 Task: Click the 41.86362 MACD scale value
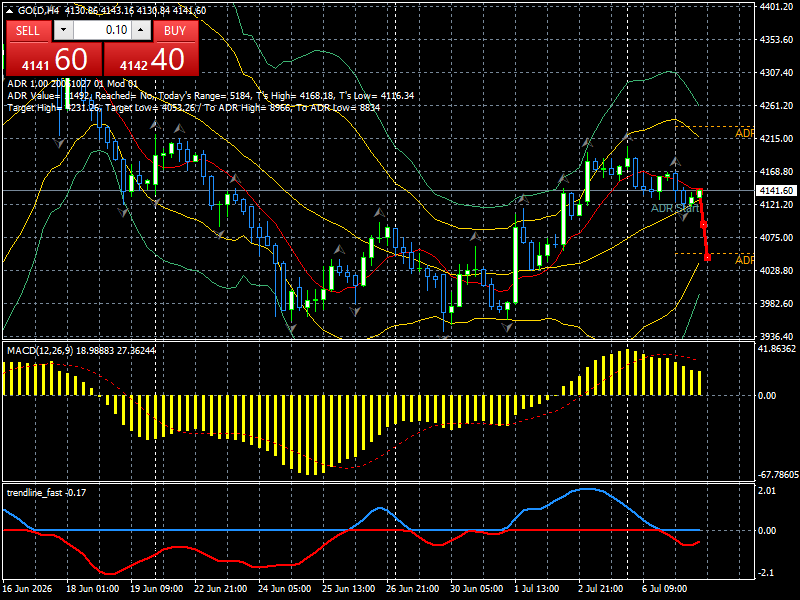[777, 349]
